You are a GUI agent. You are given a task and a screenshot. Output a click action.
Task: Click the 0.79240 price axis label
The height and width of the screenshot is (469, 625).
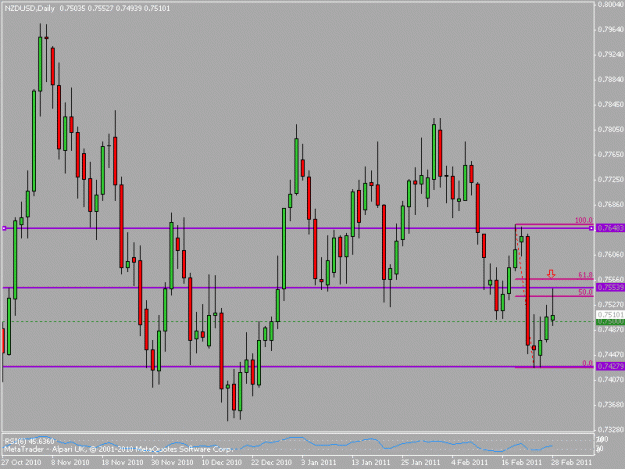610,54
